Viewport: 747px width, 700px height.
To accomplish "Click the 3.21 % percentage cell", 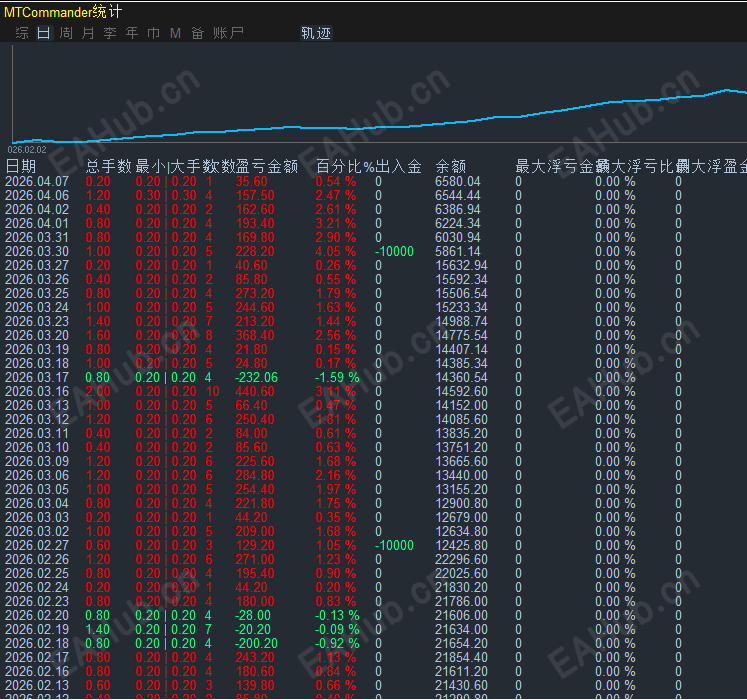I will point(336,223).
